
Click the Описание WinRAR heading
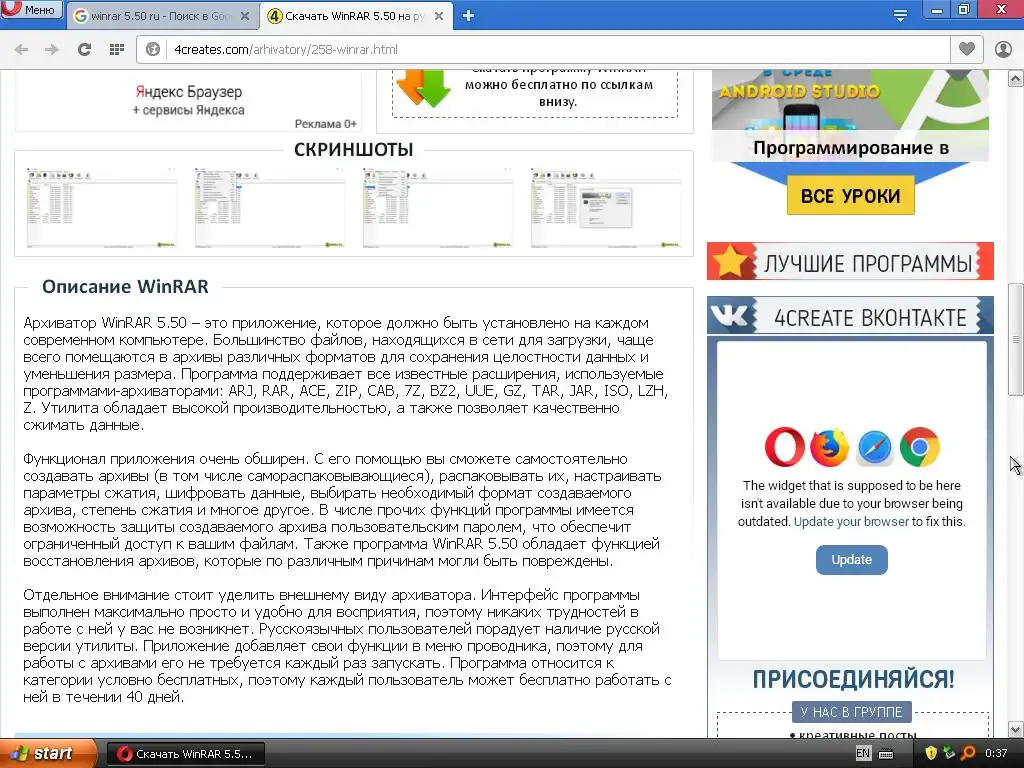tap(125, 287)
